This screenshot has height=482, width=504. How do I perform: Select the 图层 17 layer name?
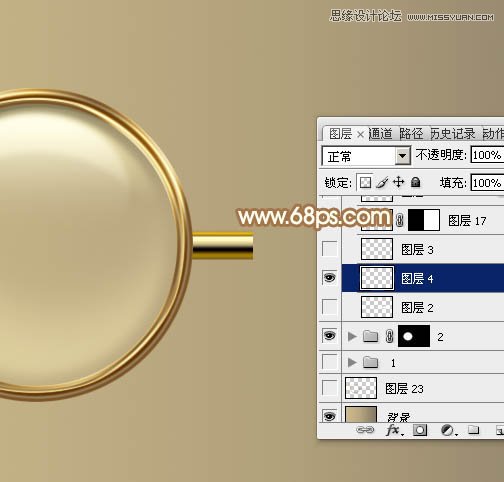coord(467,221)
